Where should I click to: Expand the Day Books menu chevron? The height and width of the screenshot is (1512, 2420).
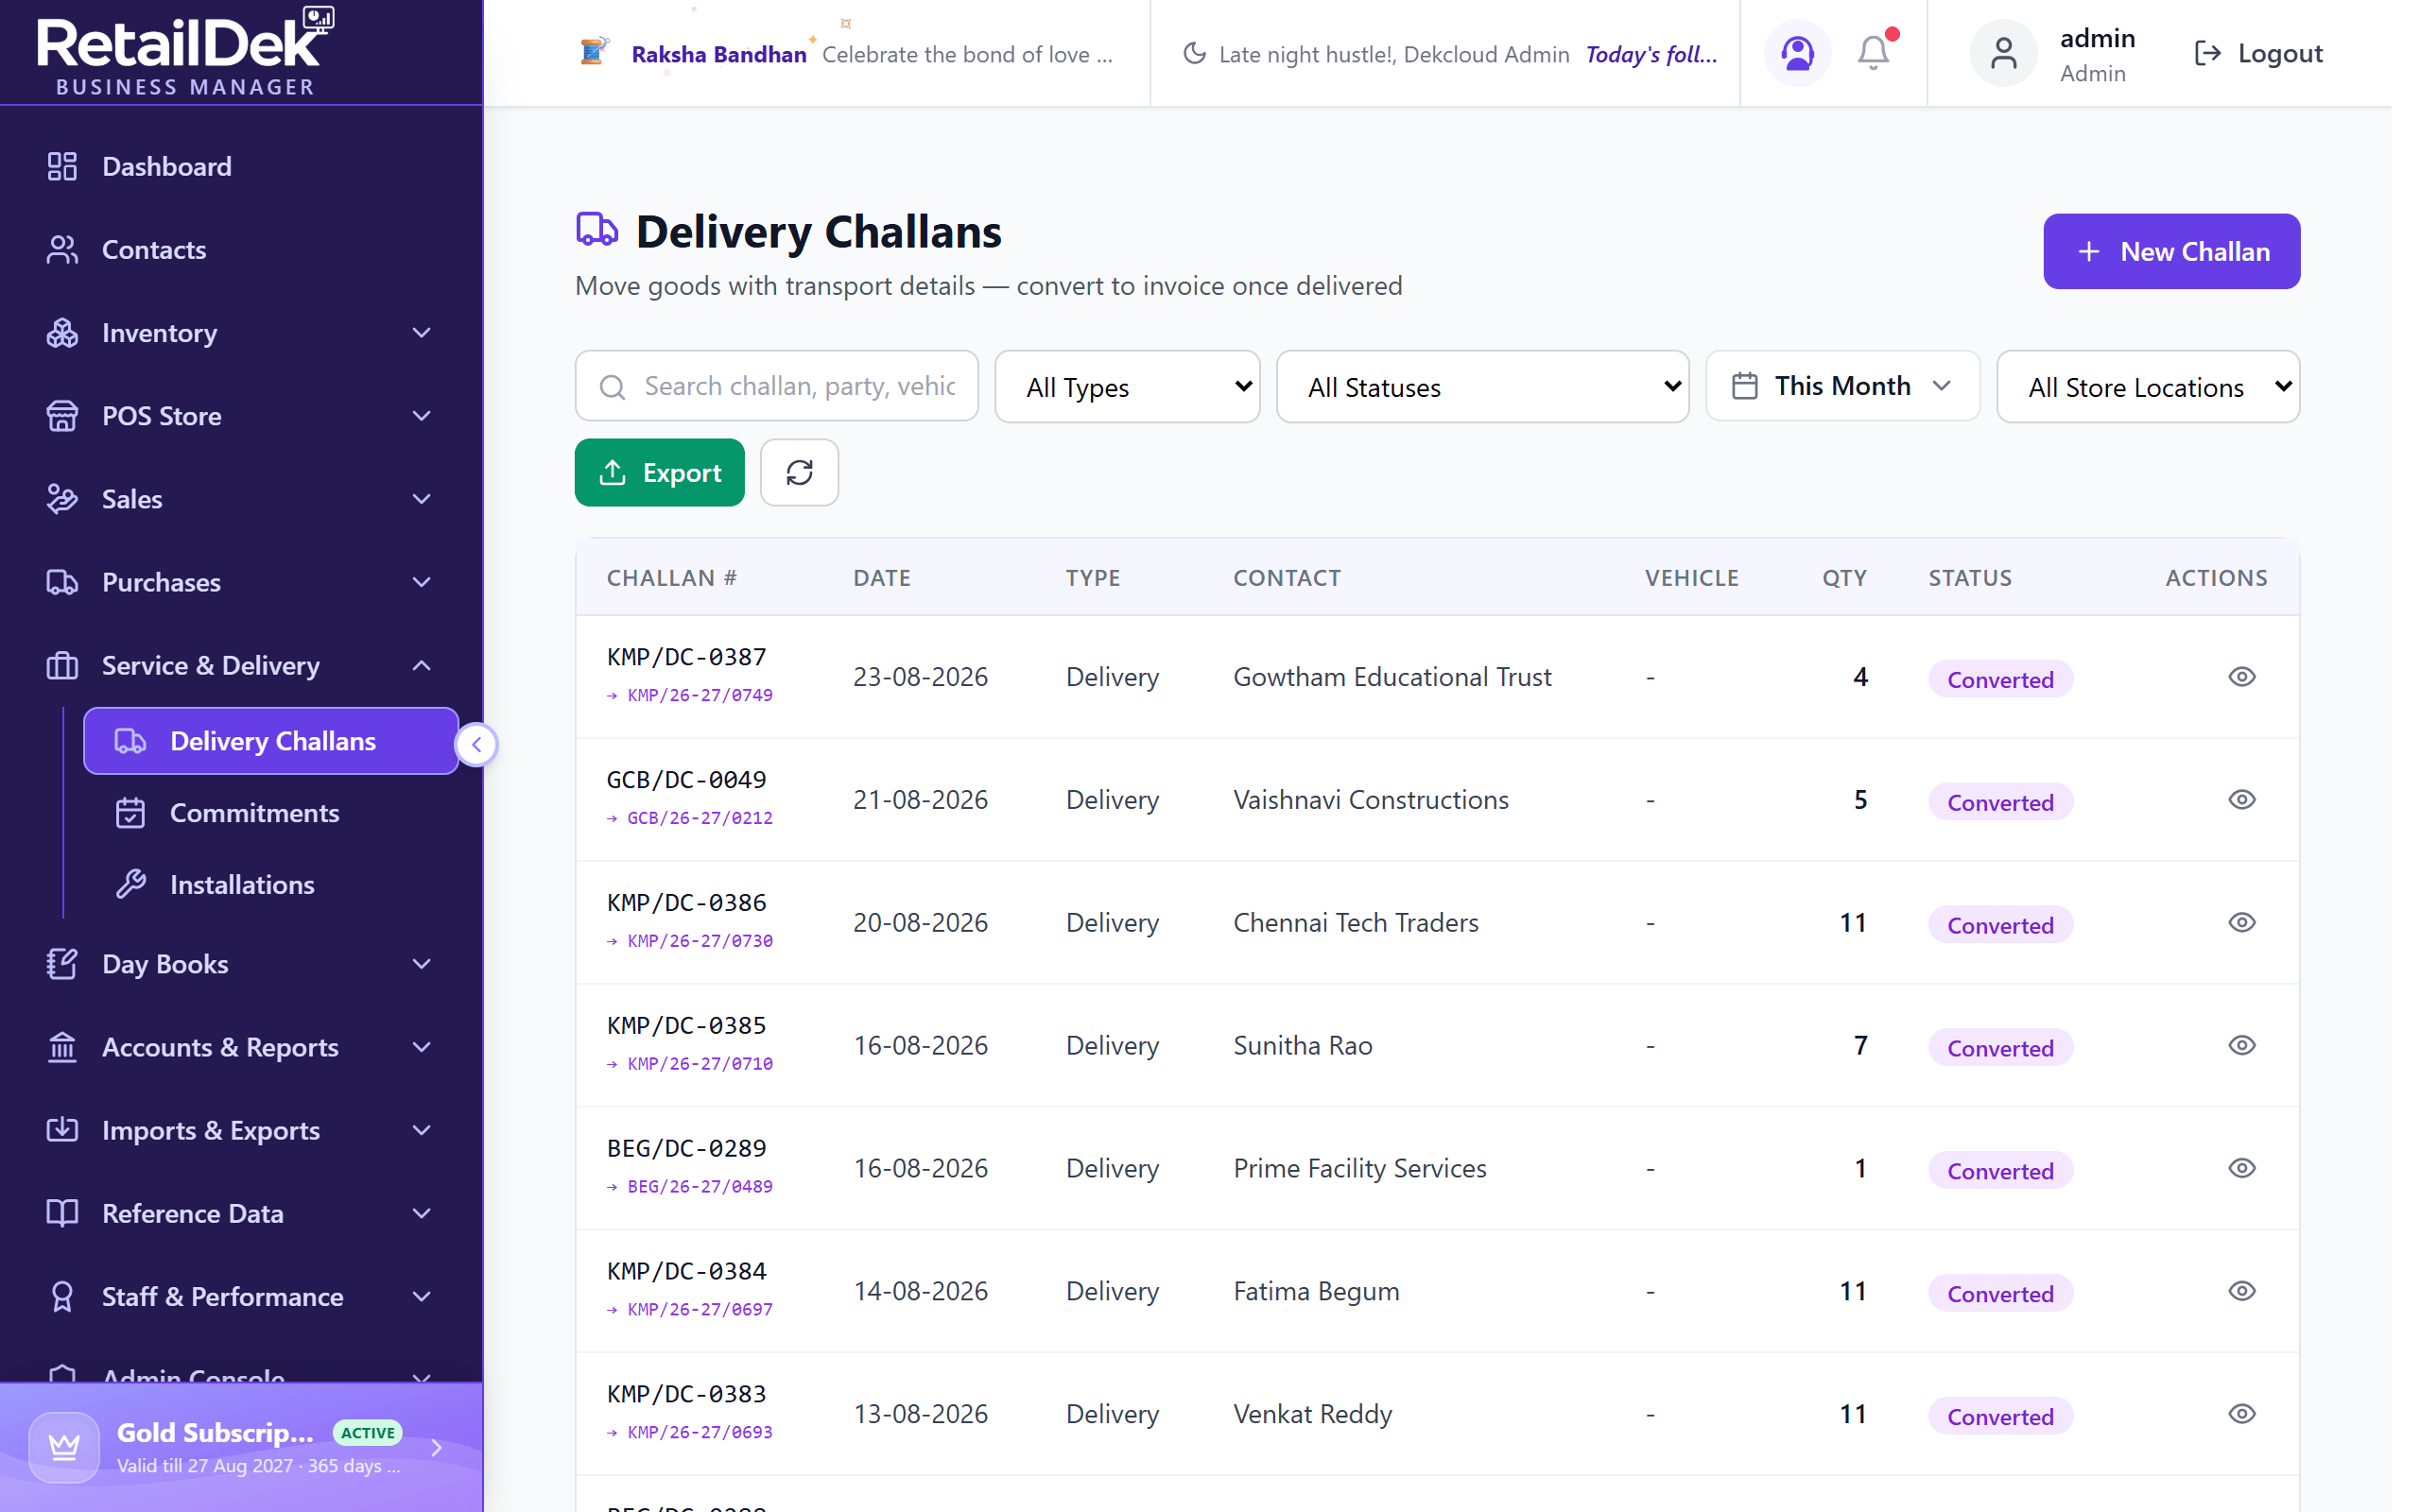point(422,964)
